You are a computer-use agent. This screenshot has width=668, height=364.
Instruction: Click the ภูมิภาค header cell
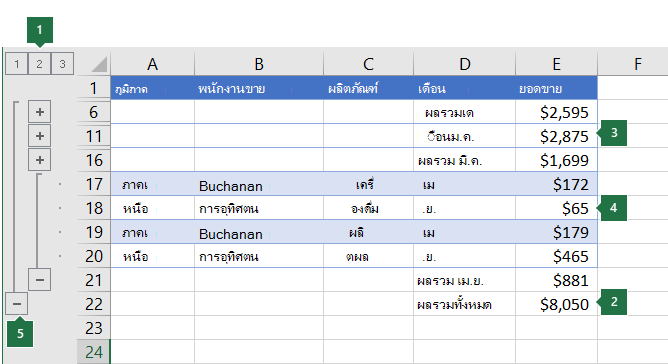point(153,88)
